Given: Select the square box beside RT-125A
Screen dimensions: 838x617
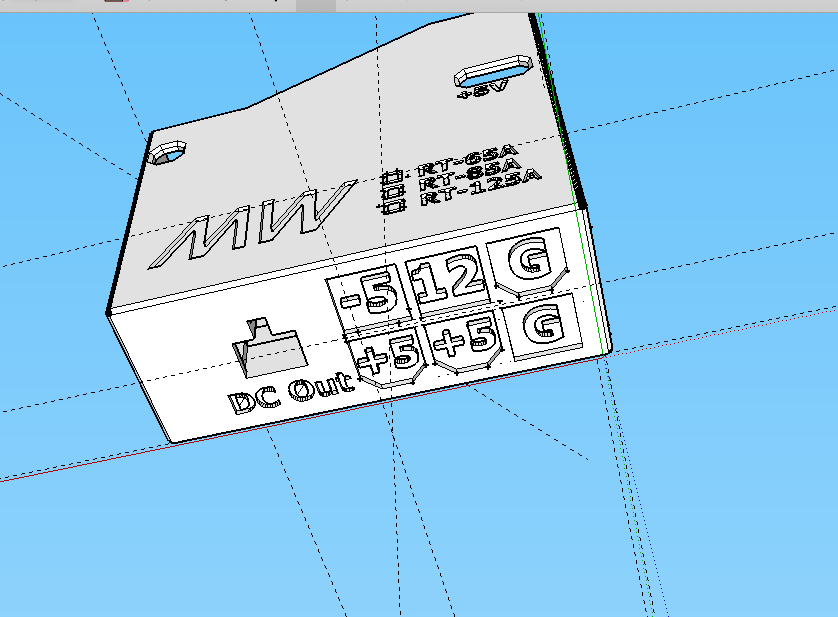Looking at the screenshot, I should [x=393, y=205].
